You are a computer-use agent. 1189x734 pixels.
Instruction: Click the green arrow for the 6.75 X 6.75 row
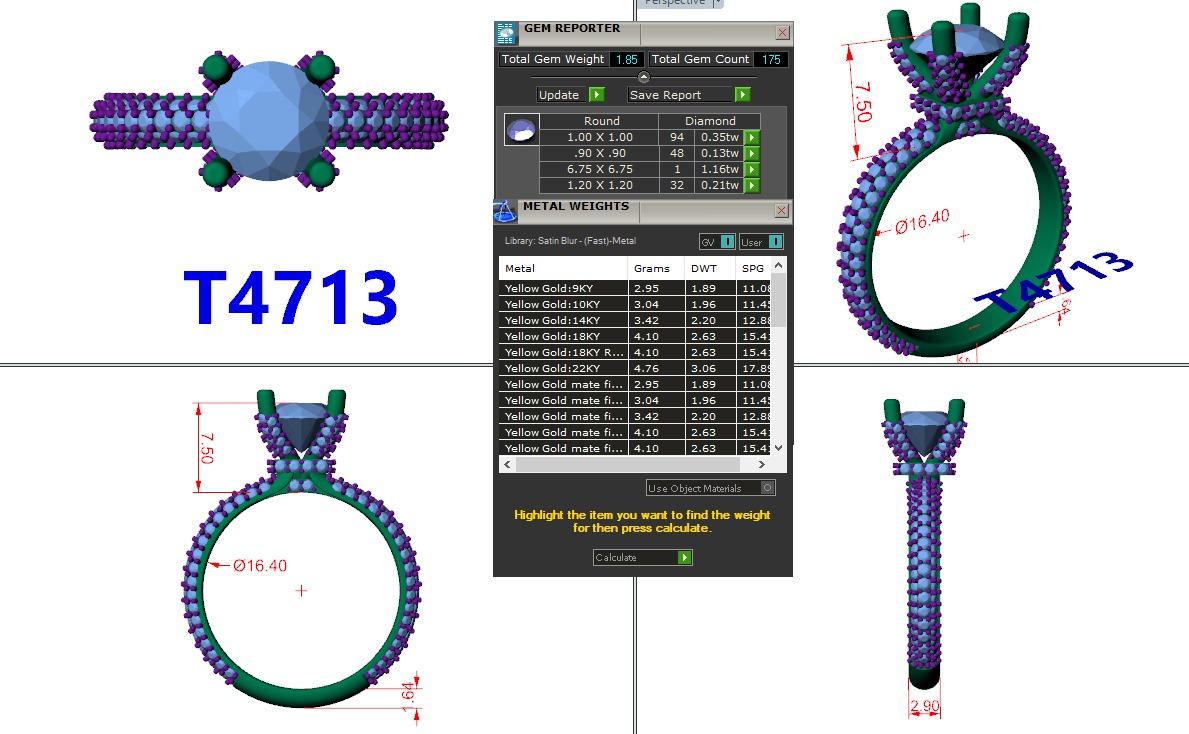pyautogui.click(x=752, y=170)
